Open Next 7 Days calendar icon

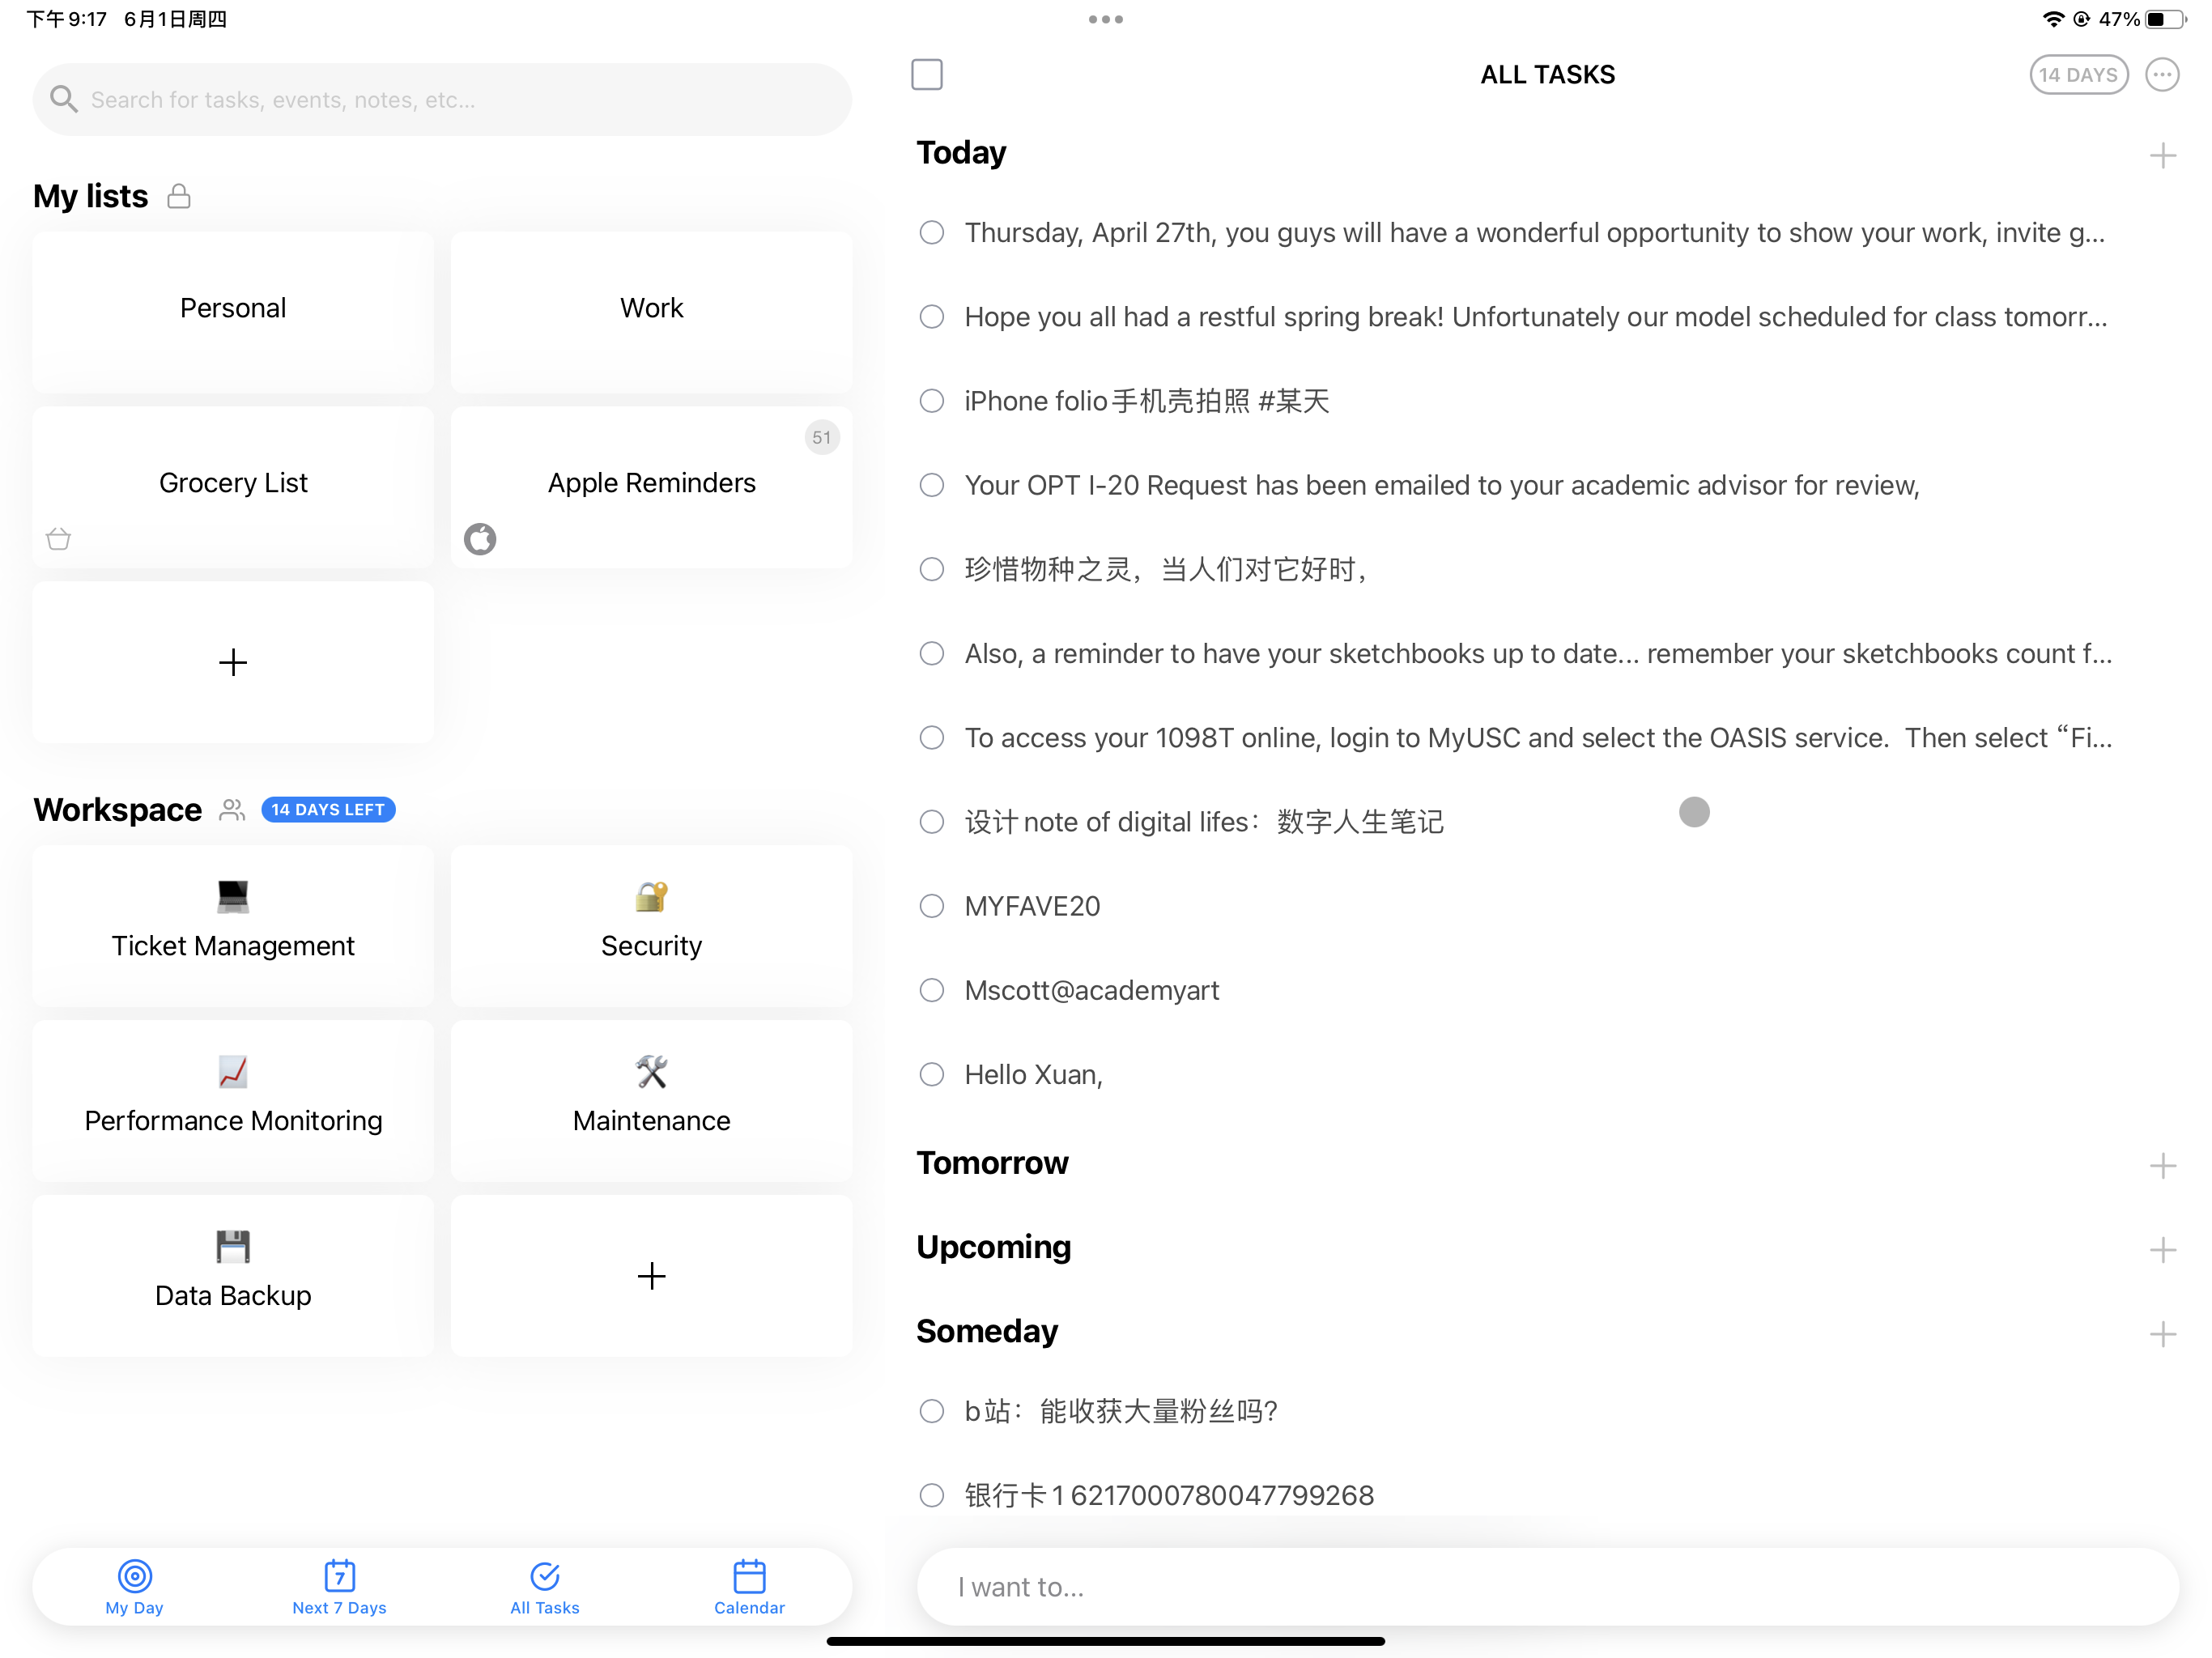[x=339, y=1576]
